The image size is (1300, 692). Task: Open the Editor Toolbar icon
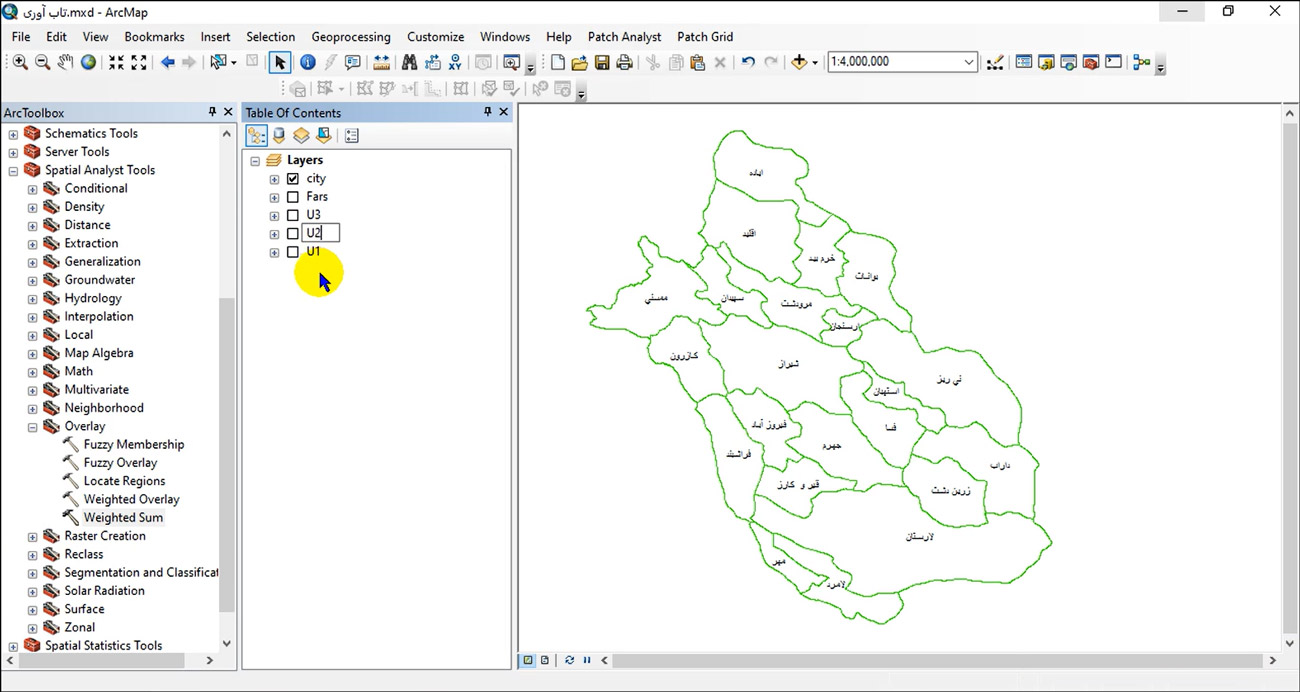tap(994, 62)
